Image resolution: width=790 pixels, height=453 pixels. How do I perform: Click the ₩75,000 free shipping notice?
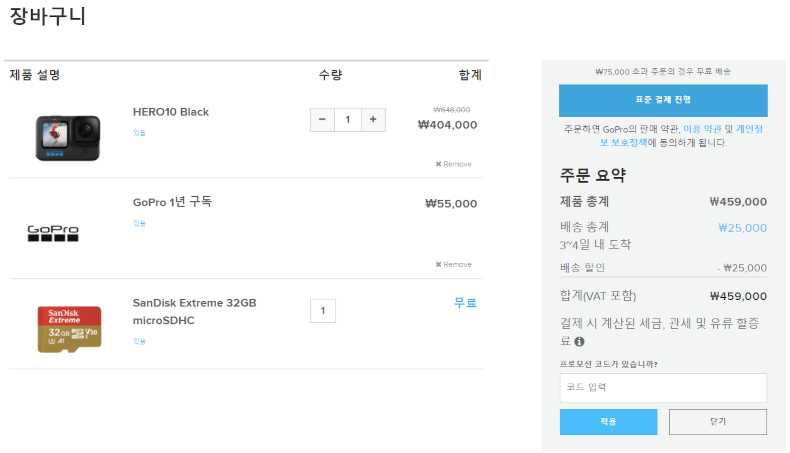pyautogui.click(x=663, y=72)
